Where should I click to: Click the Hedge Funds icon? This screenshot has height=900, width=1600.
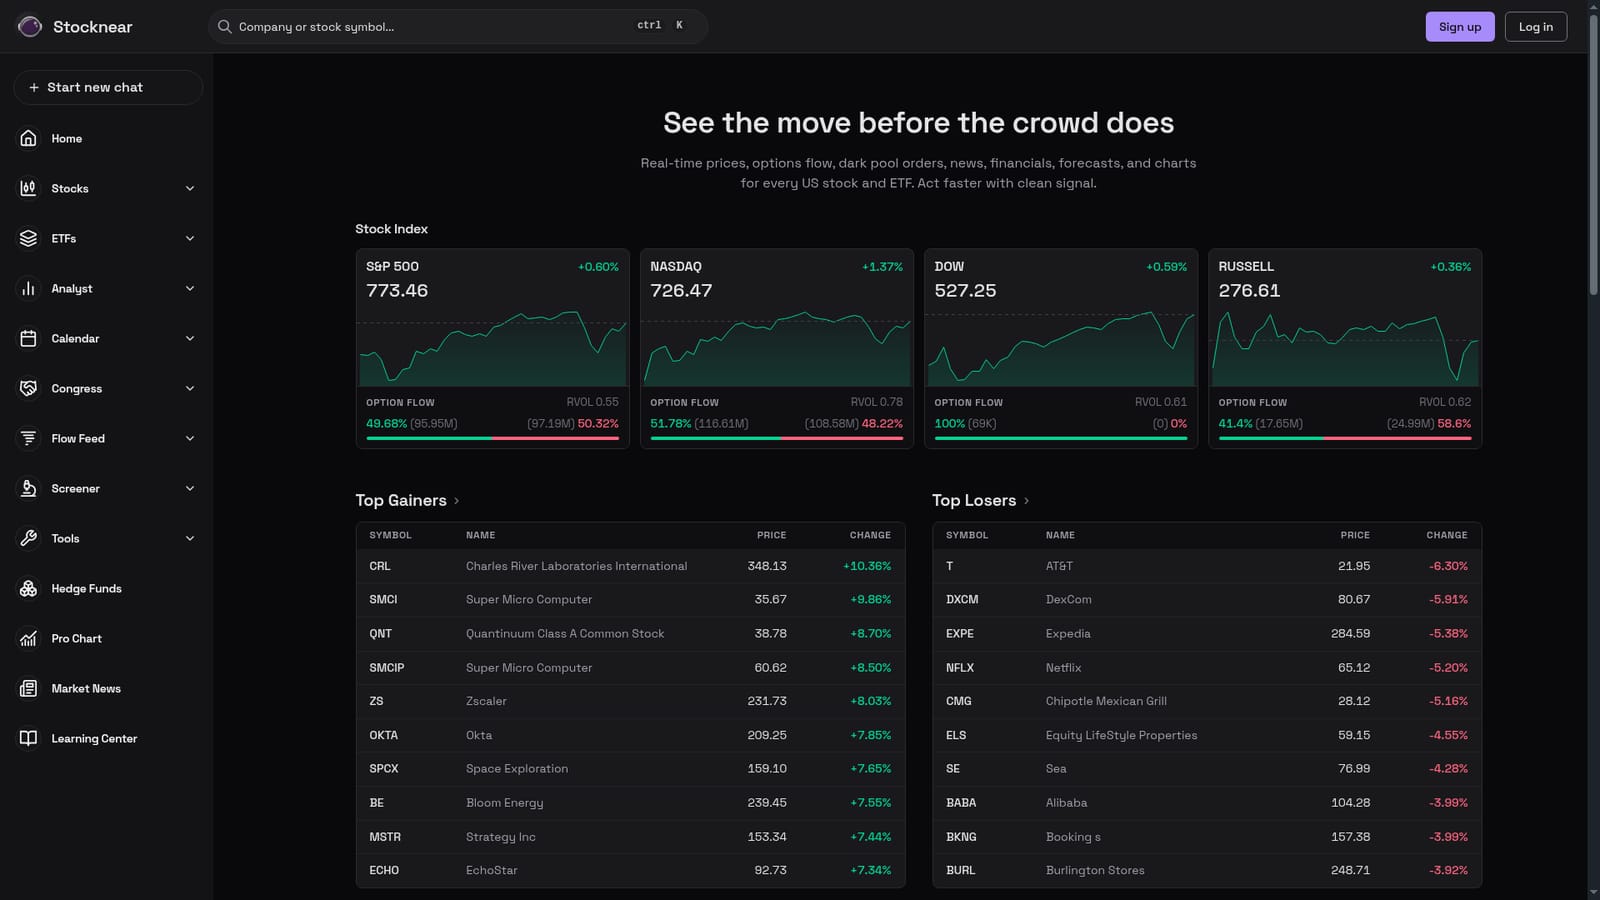[28, 588]
